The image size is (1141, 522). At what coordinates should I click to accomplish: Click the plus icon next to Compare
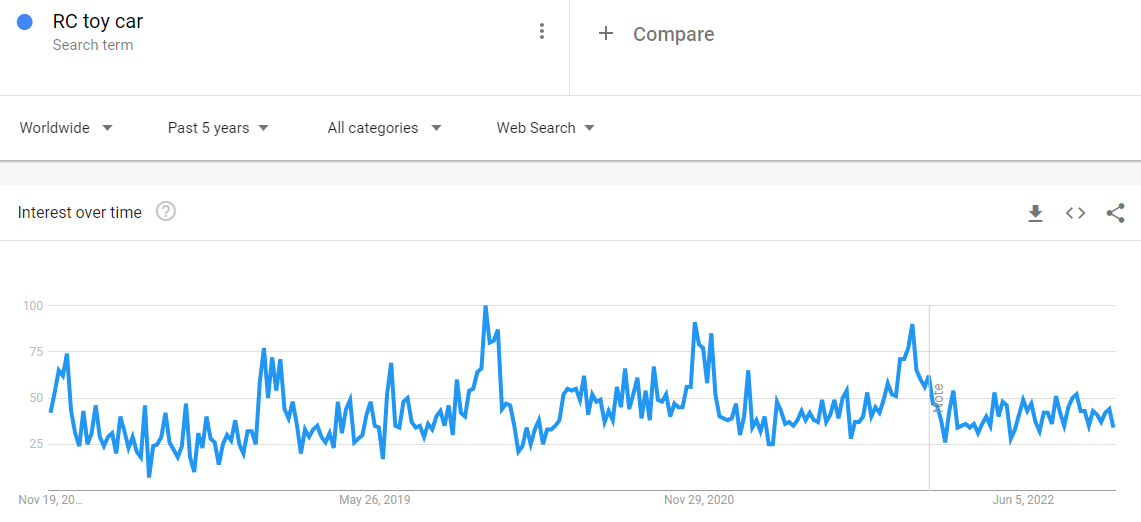click(605, 34)
